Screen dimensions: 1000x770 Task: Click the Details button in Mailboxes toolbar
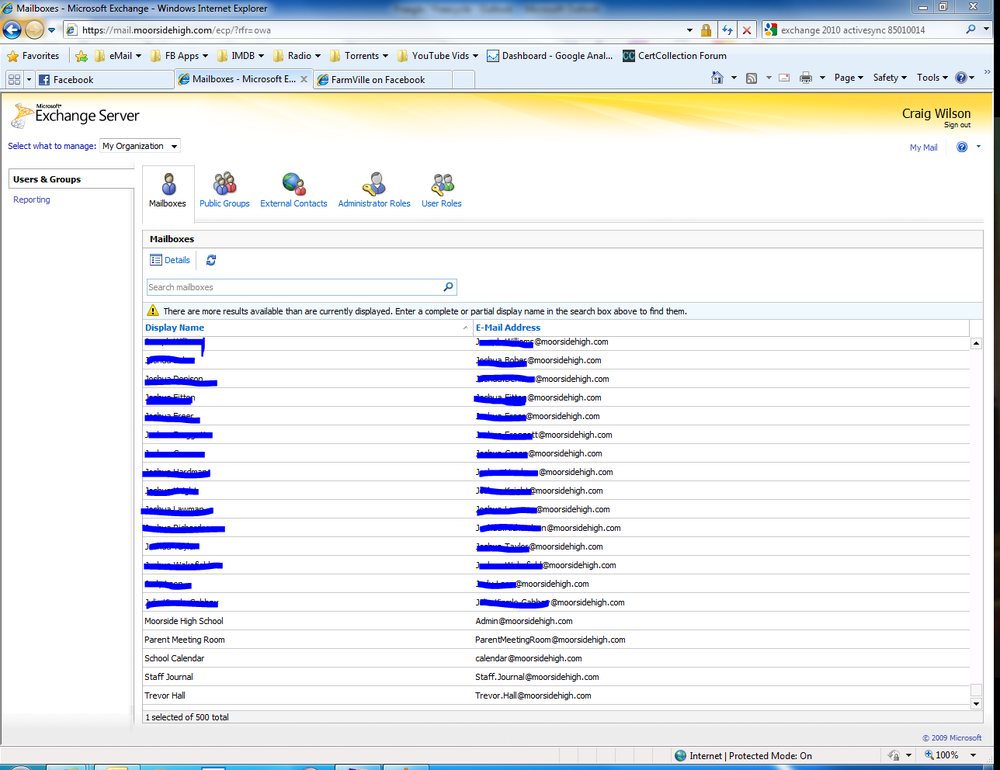coord(170,260)
